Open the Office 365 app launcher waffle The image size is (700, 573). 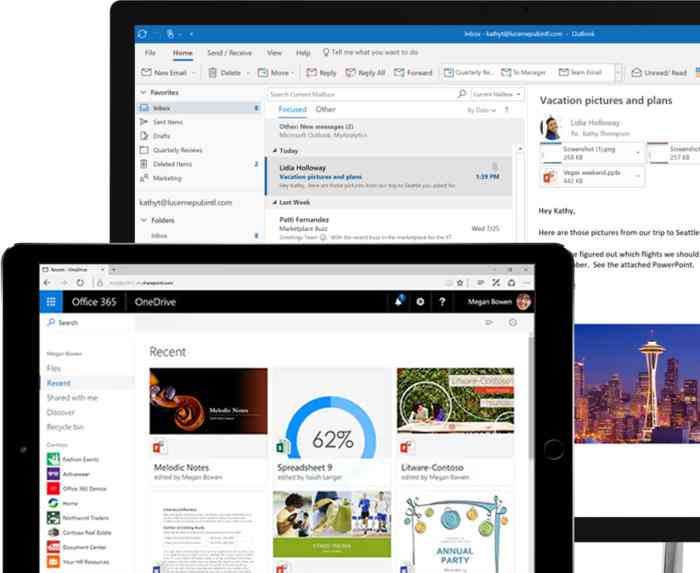(x=51, y=302)
